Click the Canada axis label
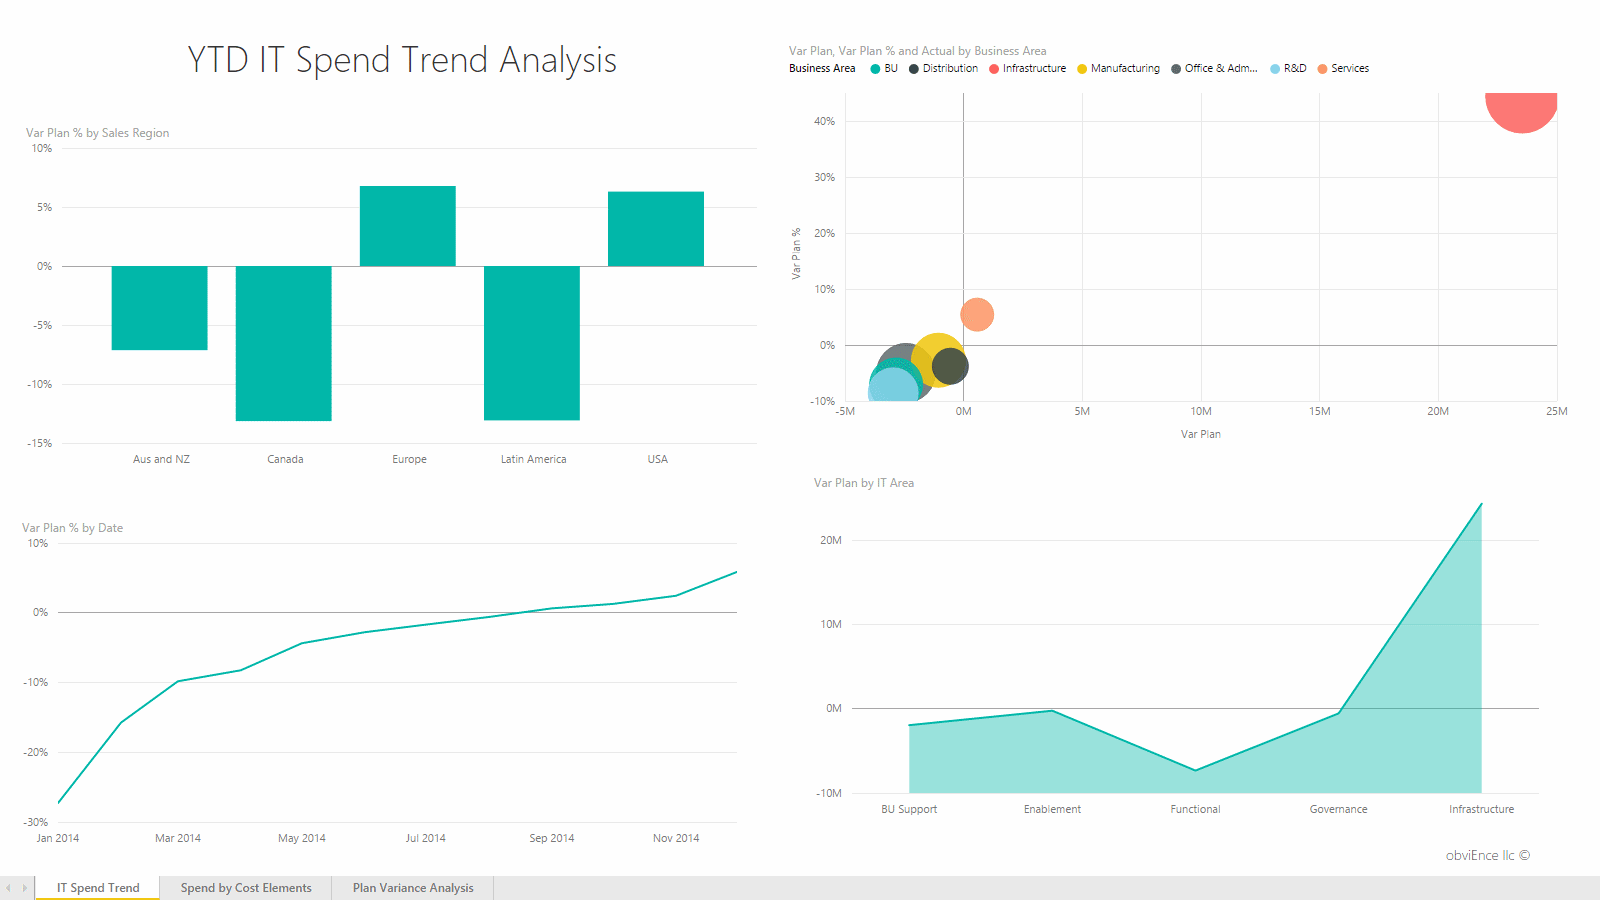Image resolution: width=1600 pixels, height=900 pixels. point(285,460)
